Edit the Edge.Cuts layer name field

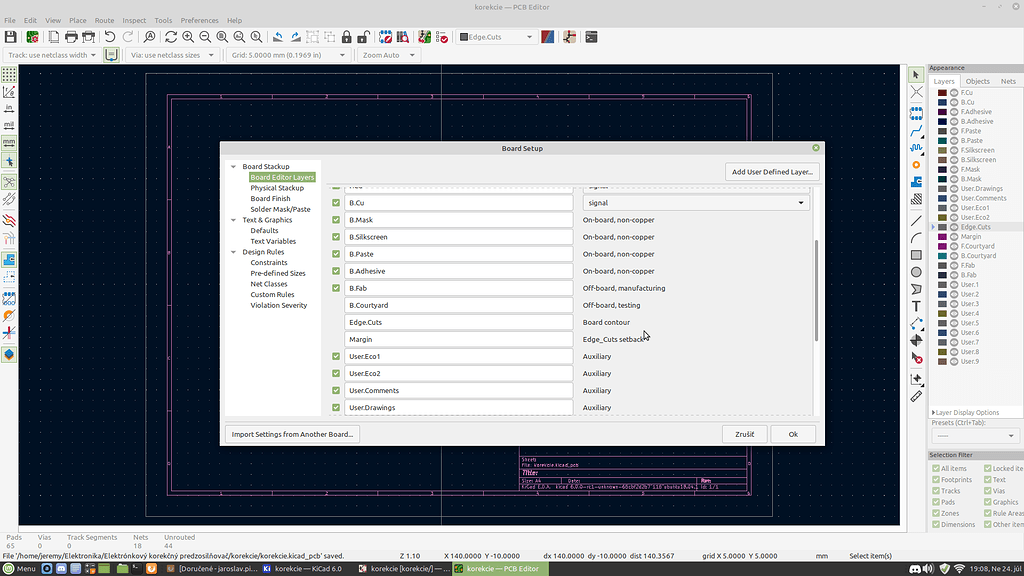(458, 323)
